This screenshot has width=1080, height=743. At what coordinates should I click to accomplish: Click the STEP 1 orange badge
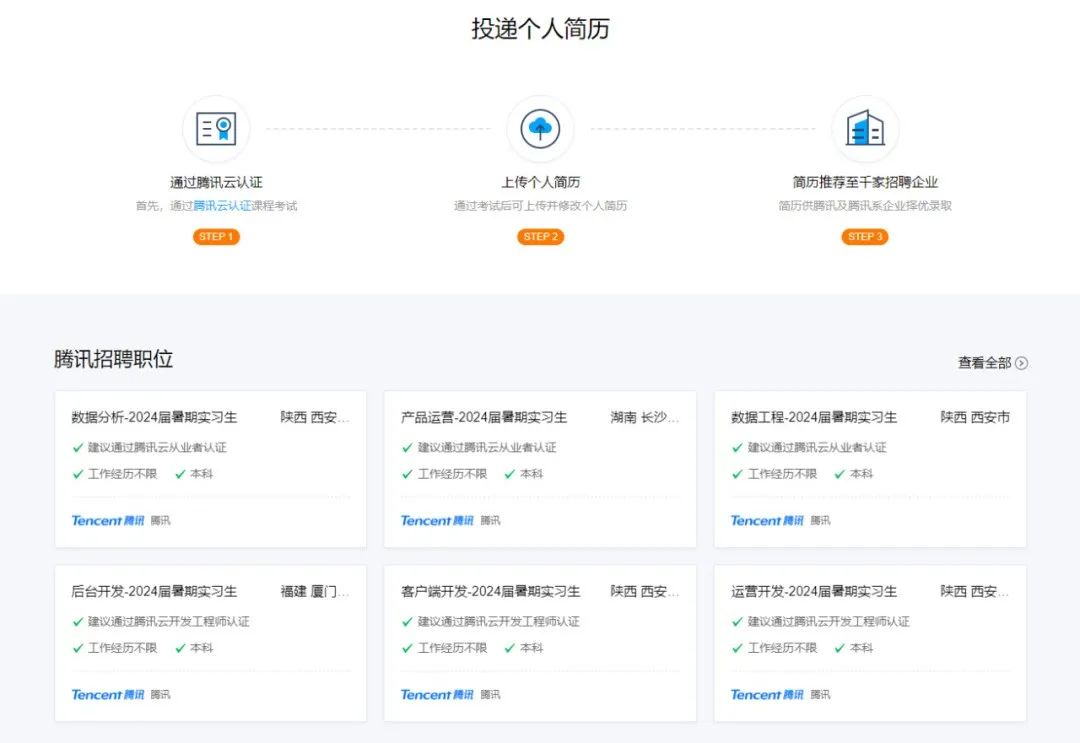coord(216,237)
